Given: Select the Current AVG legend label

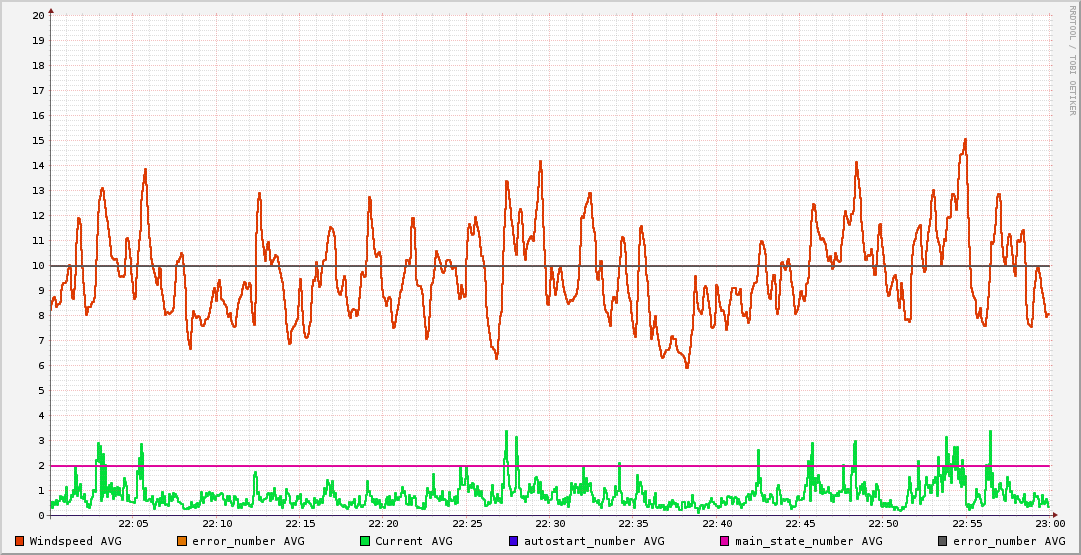Looking at the screenshot, I should click(x=413, y=541).
